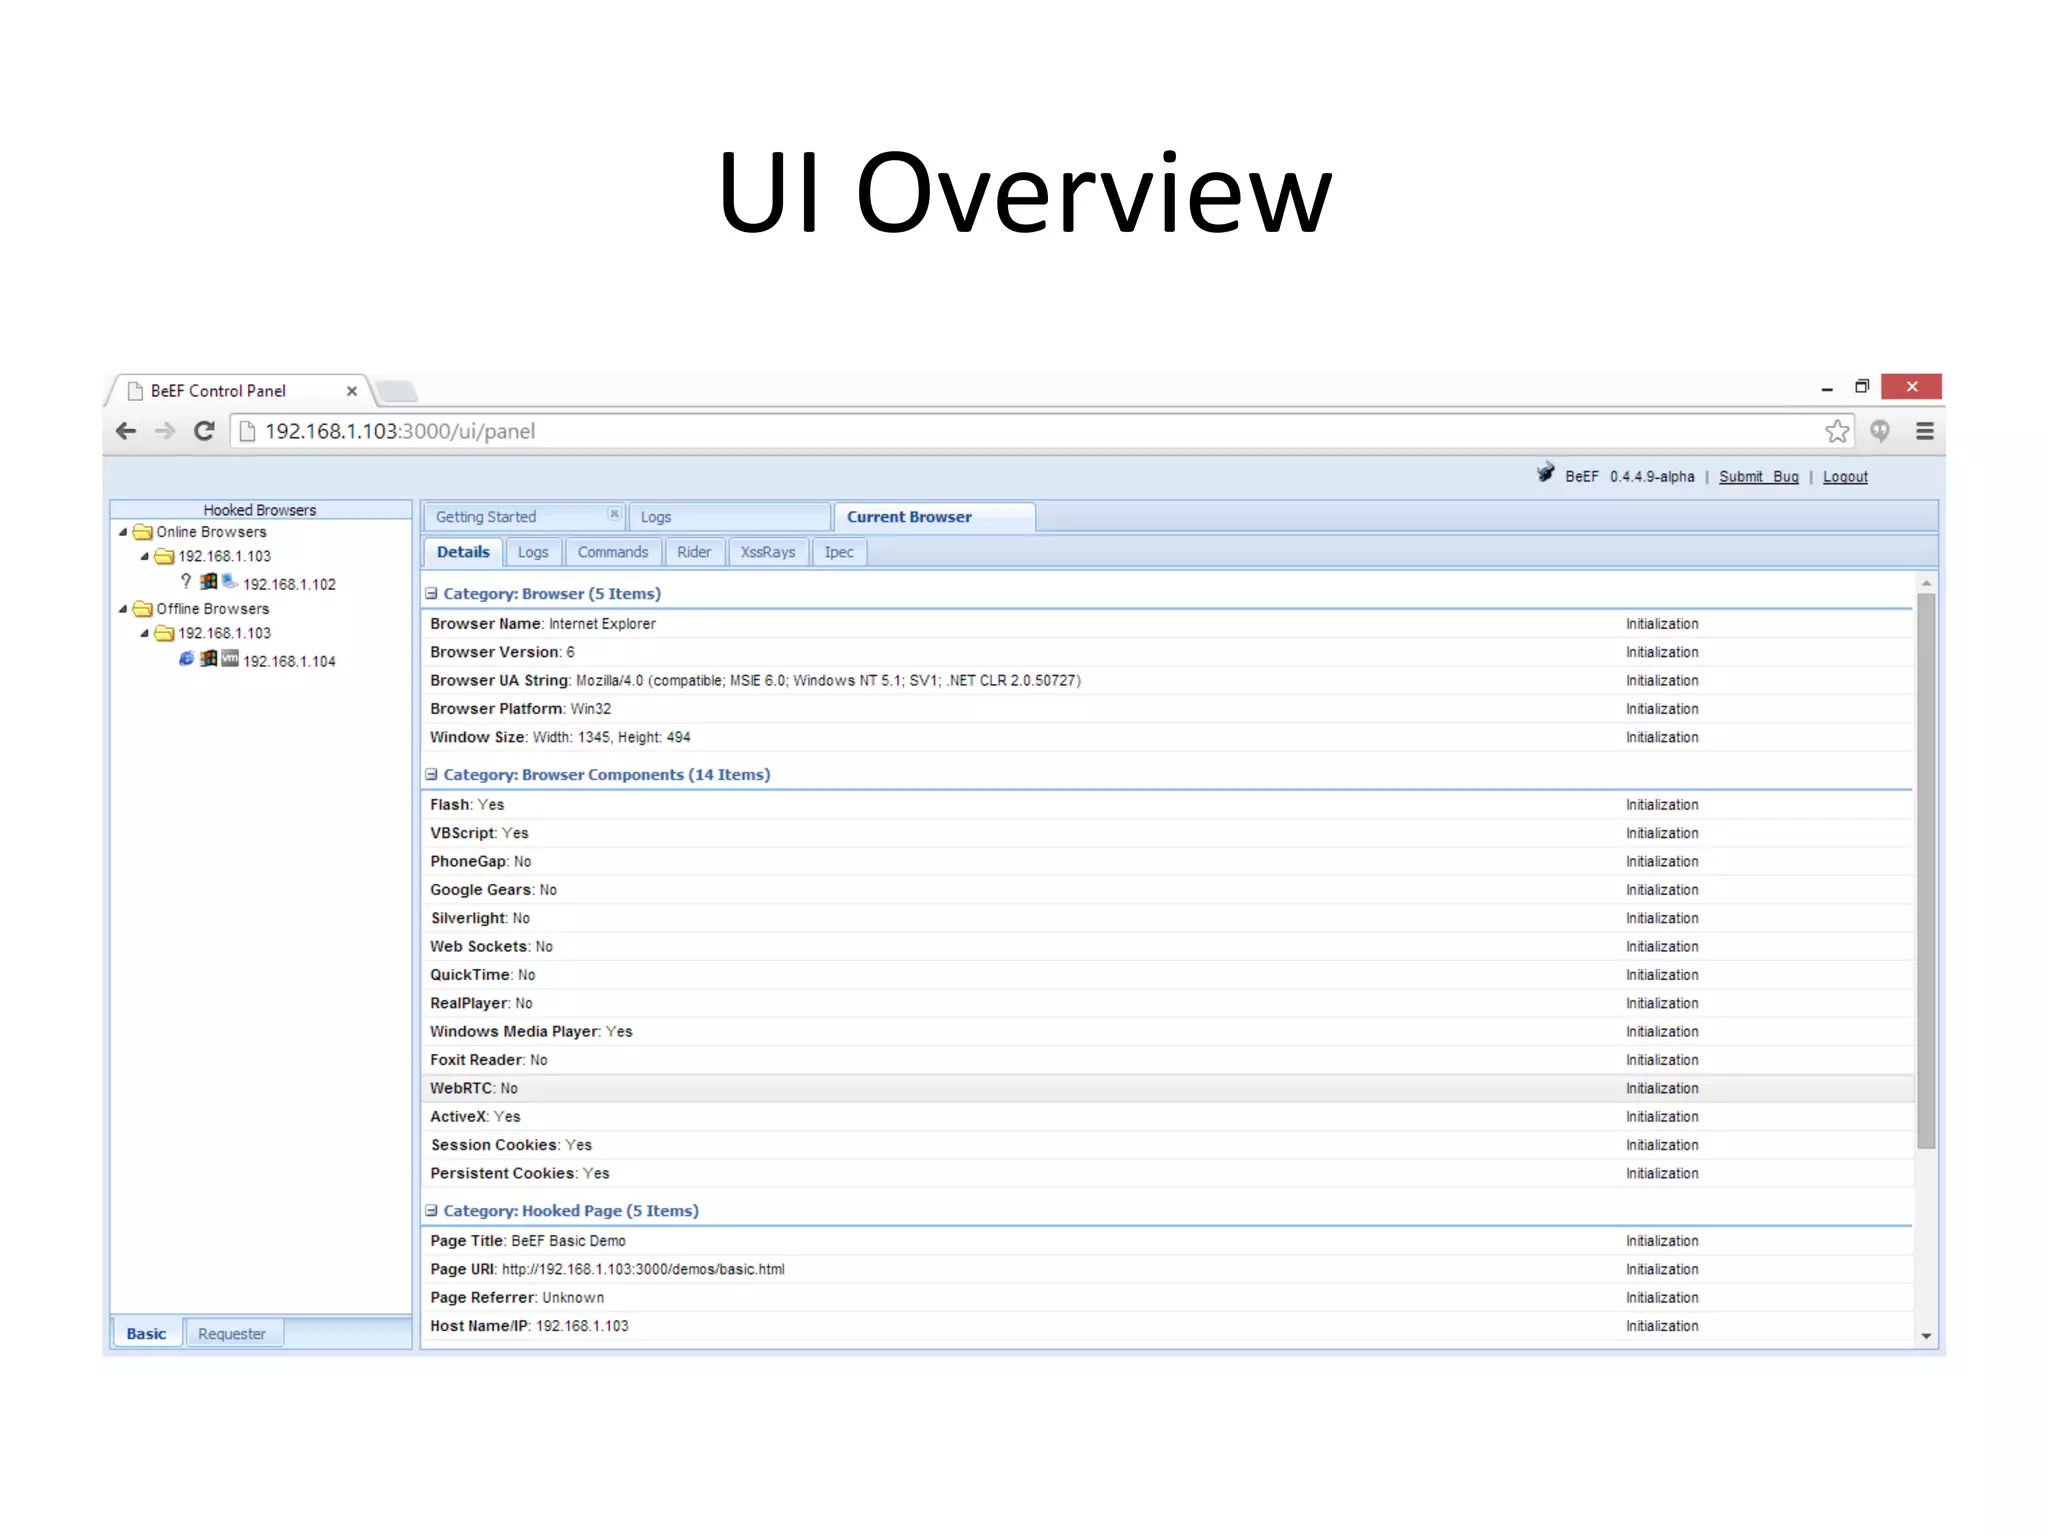
Task: Click the Browser Version: 6 row
Action: (x=1167, y=652)
